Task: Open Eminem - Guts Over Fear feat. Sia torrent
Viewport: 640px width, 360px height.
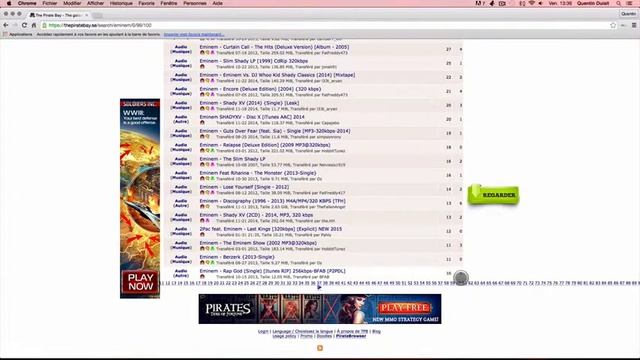Action: tap(275, 131)
